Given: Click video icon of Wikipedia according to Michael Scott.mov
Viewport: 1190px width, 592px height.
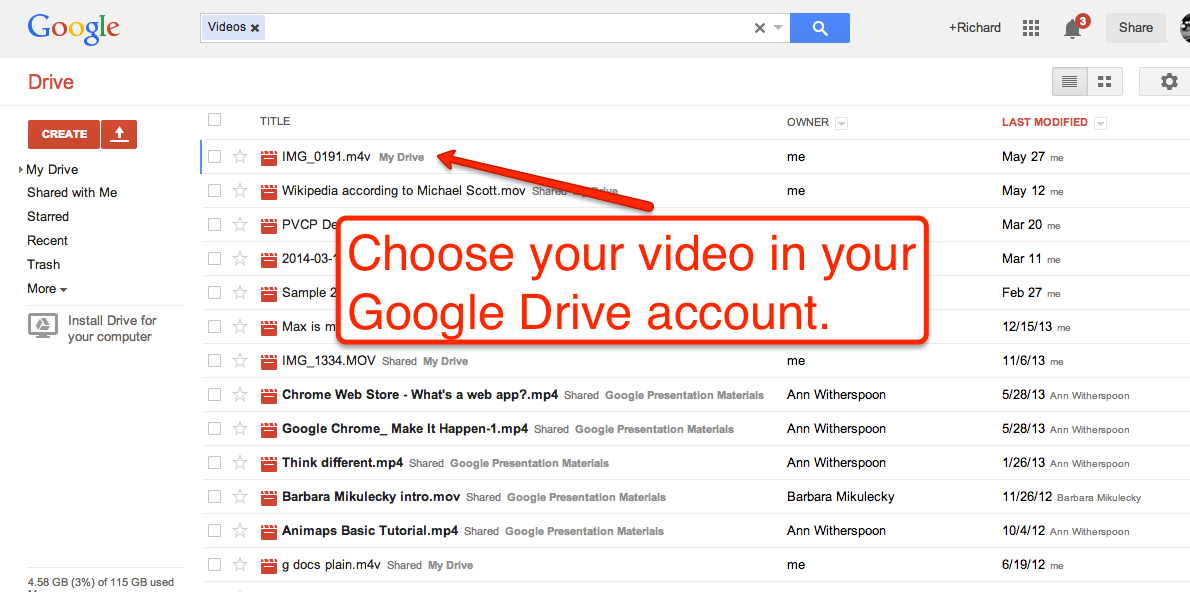Looking at the screenshot, I should tap(268, 191).
